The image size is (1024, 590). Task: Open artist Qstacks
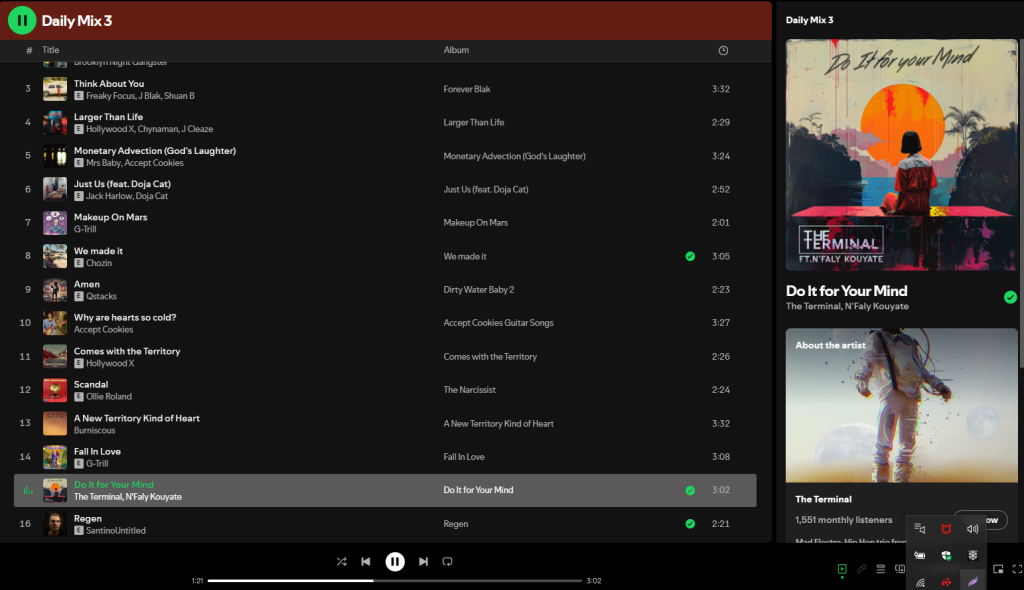click(x=101, y=296)
